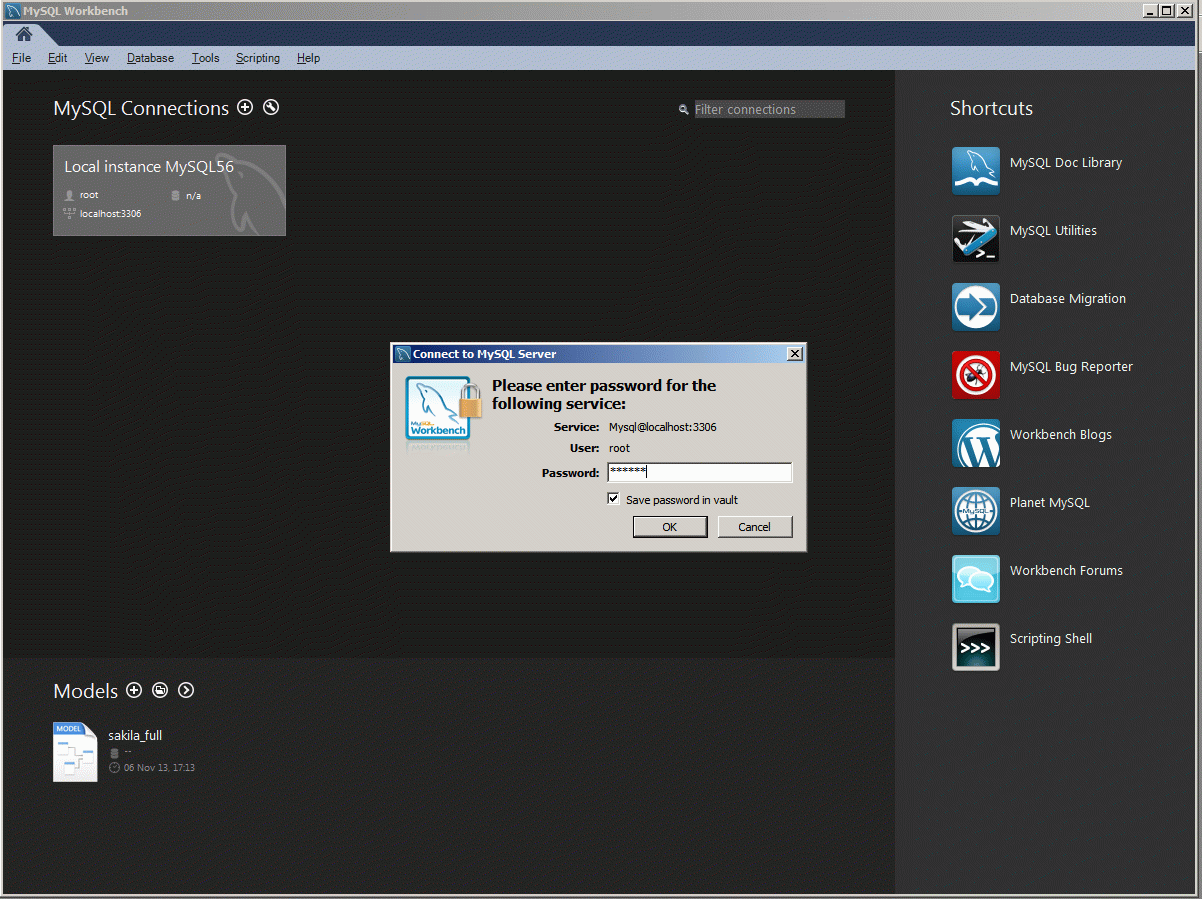Add a new MySQL connection plus icon
Image resolution: width=1202 pixels, height=899 pixels.
point(245,107)
